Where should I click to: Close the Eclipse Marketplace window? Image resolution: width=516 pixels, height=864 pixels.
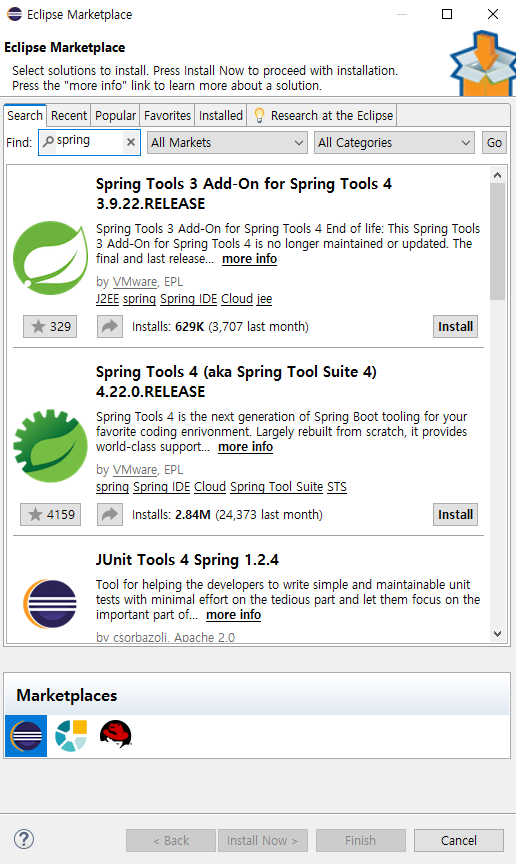[x=493, y=14]
